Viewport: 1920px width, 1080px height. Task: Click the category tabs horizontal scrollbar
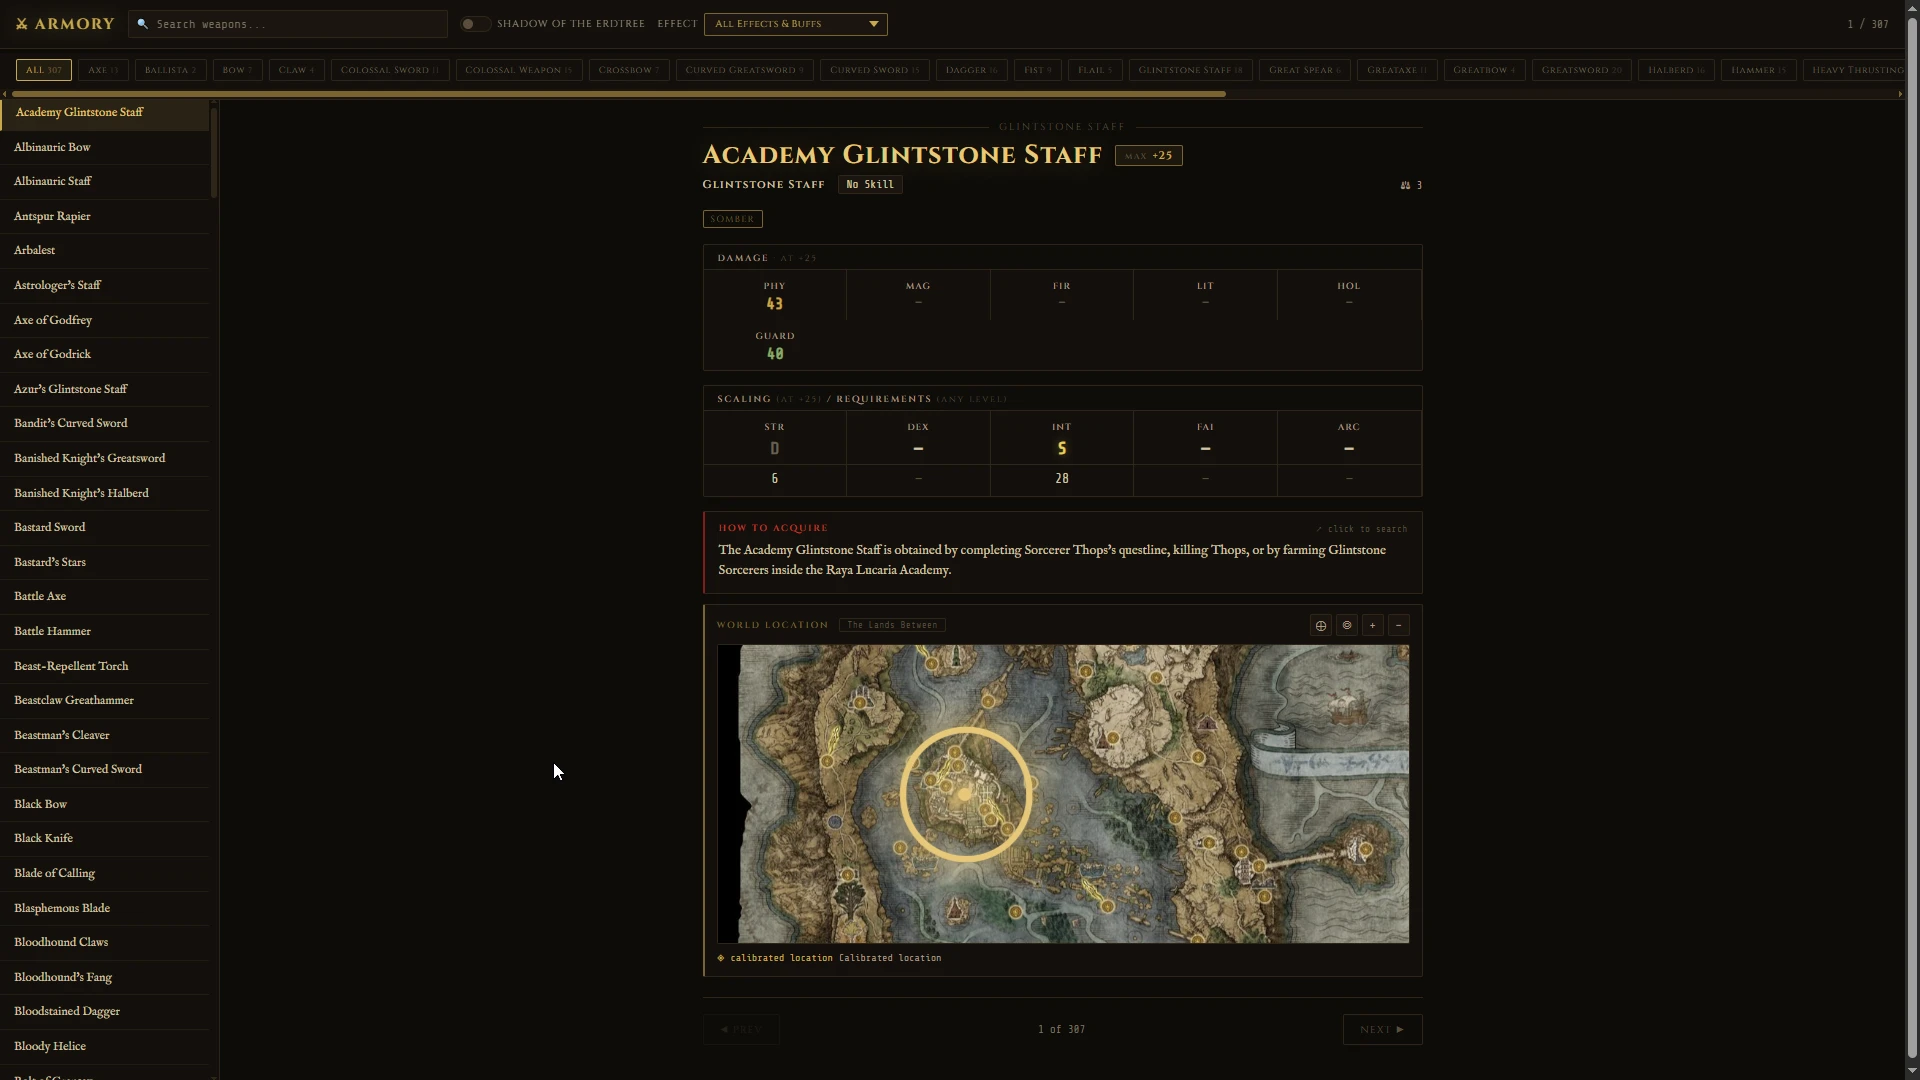tap(619, 94)
